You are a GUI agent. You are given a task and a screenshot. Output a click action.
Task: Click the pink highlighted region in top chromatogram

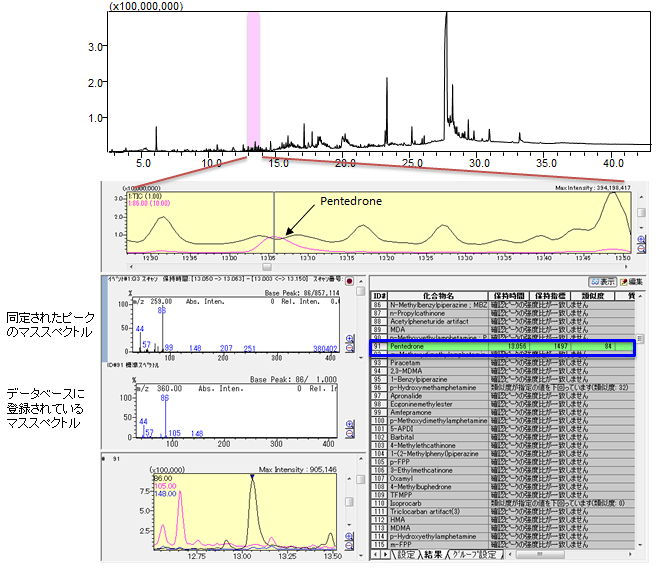tap(253, 80)
